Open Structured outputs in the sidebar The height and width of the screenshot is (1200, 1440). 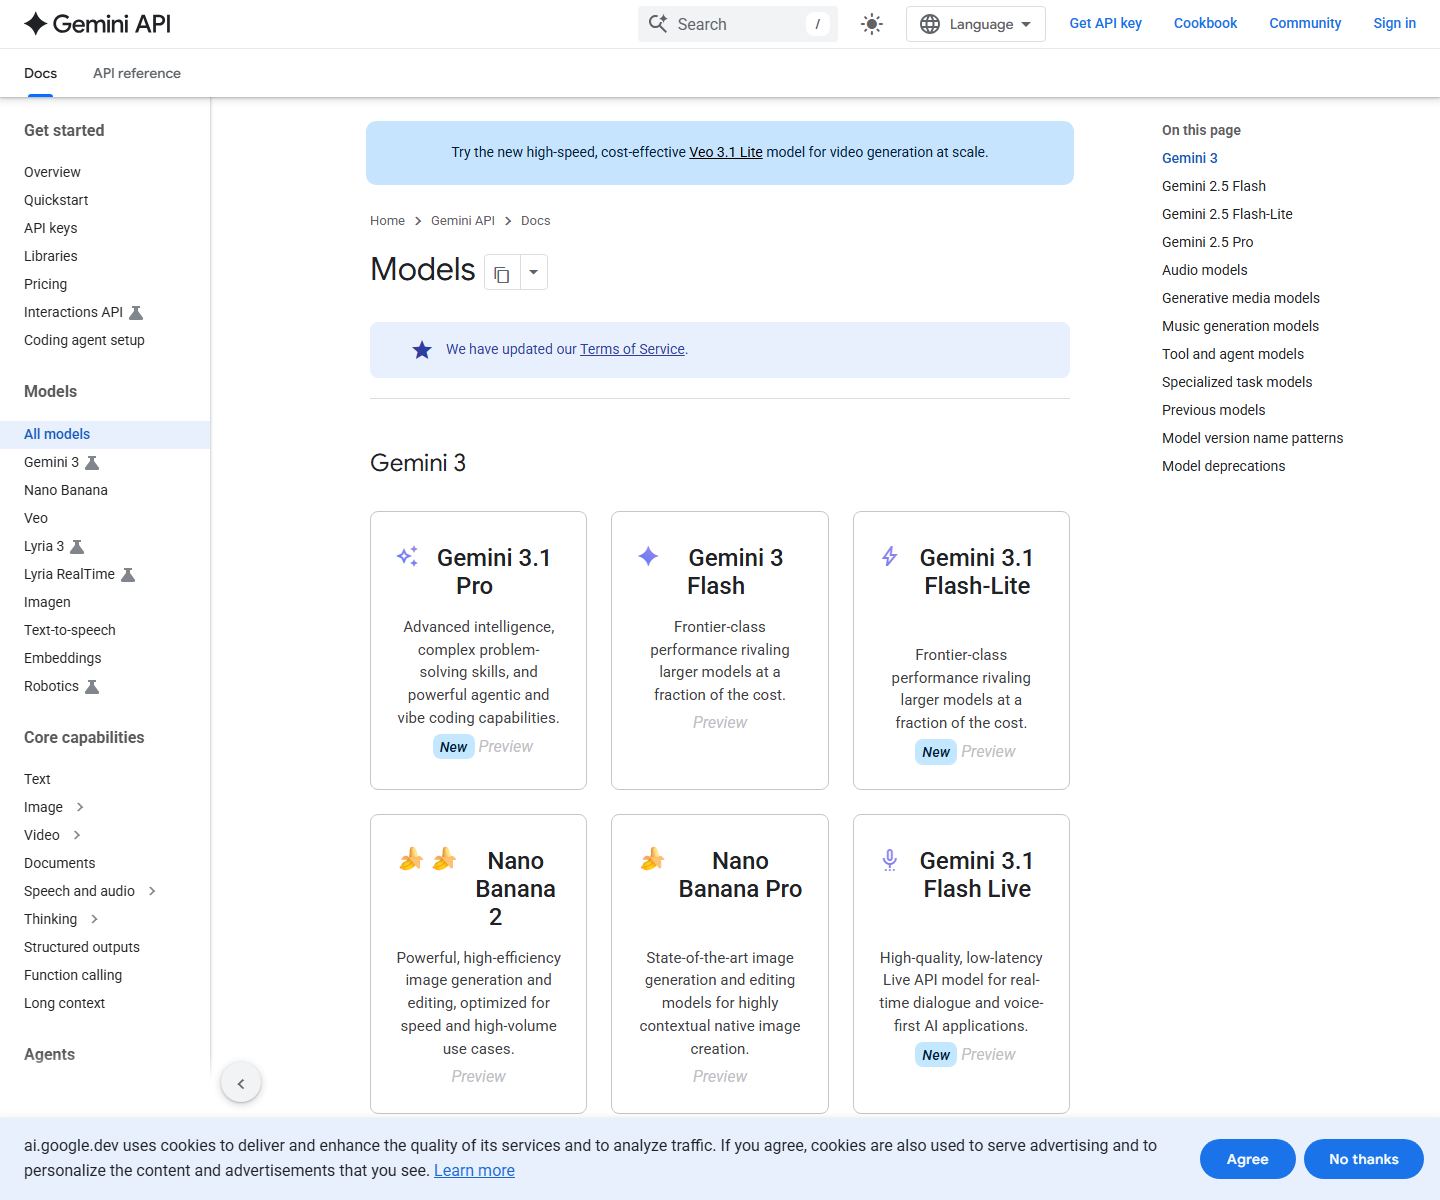tap(82, 947)
